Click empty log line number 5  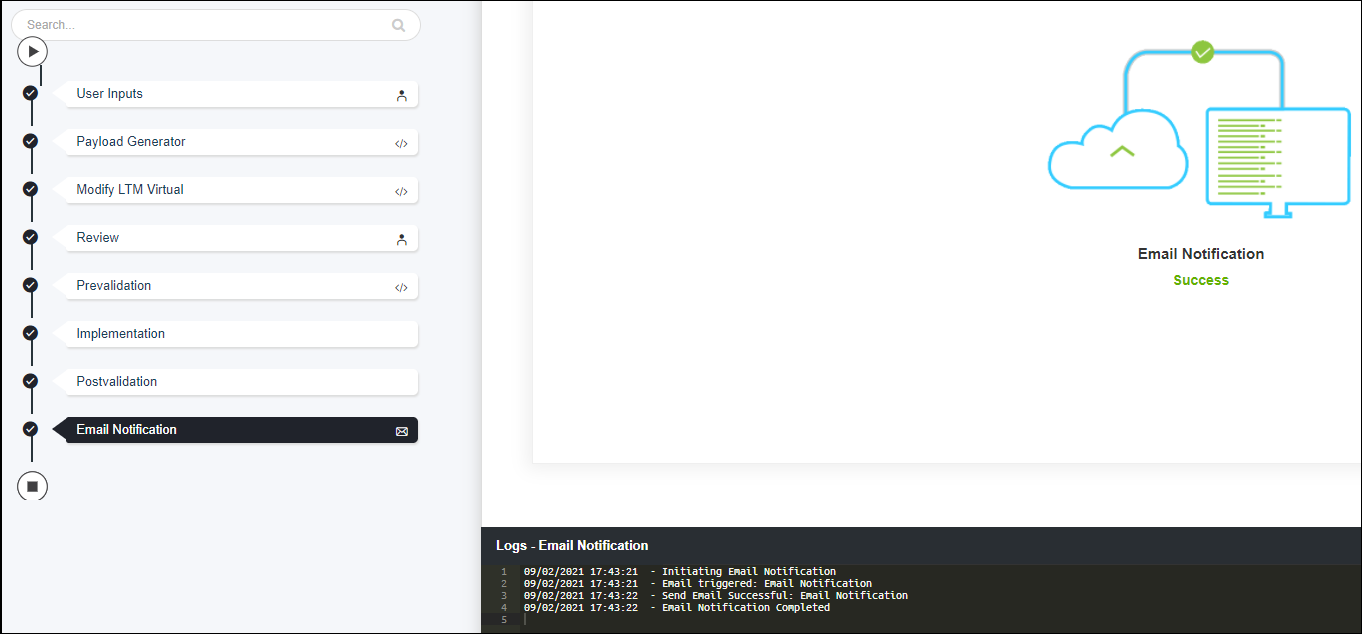504,620
